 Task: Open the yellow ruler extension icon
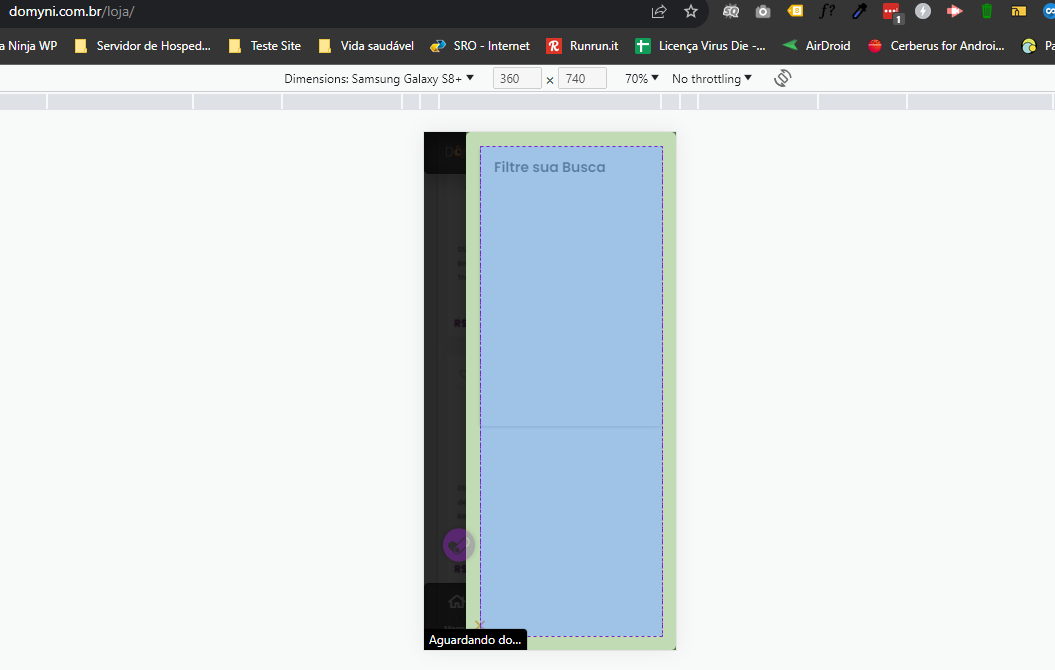point(1019,11)
